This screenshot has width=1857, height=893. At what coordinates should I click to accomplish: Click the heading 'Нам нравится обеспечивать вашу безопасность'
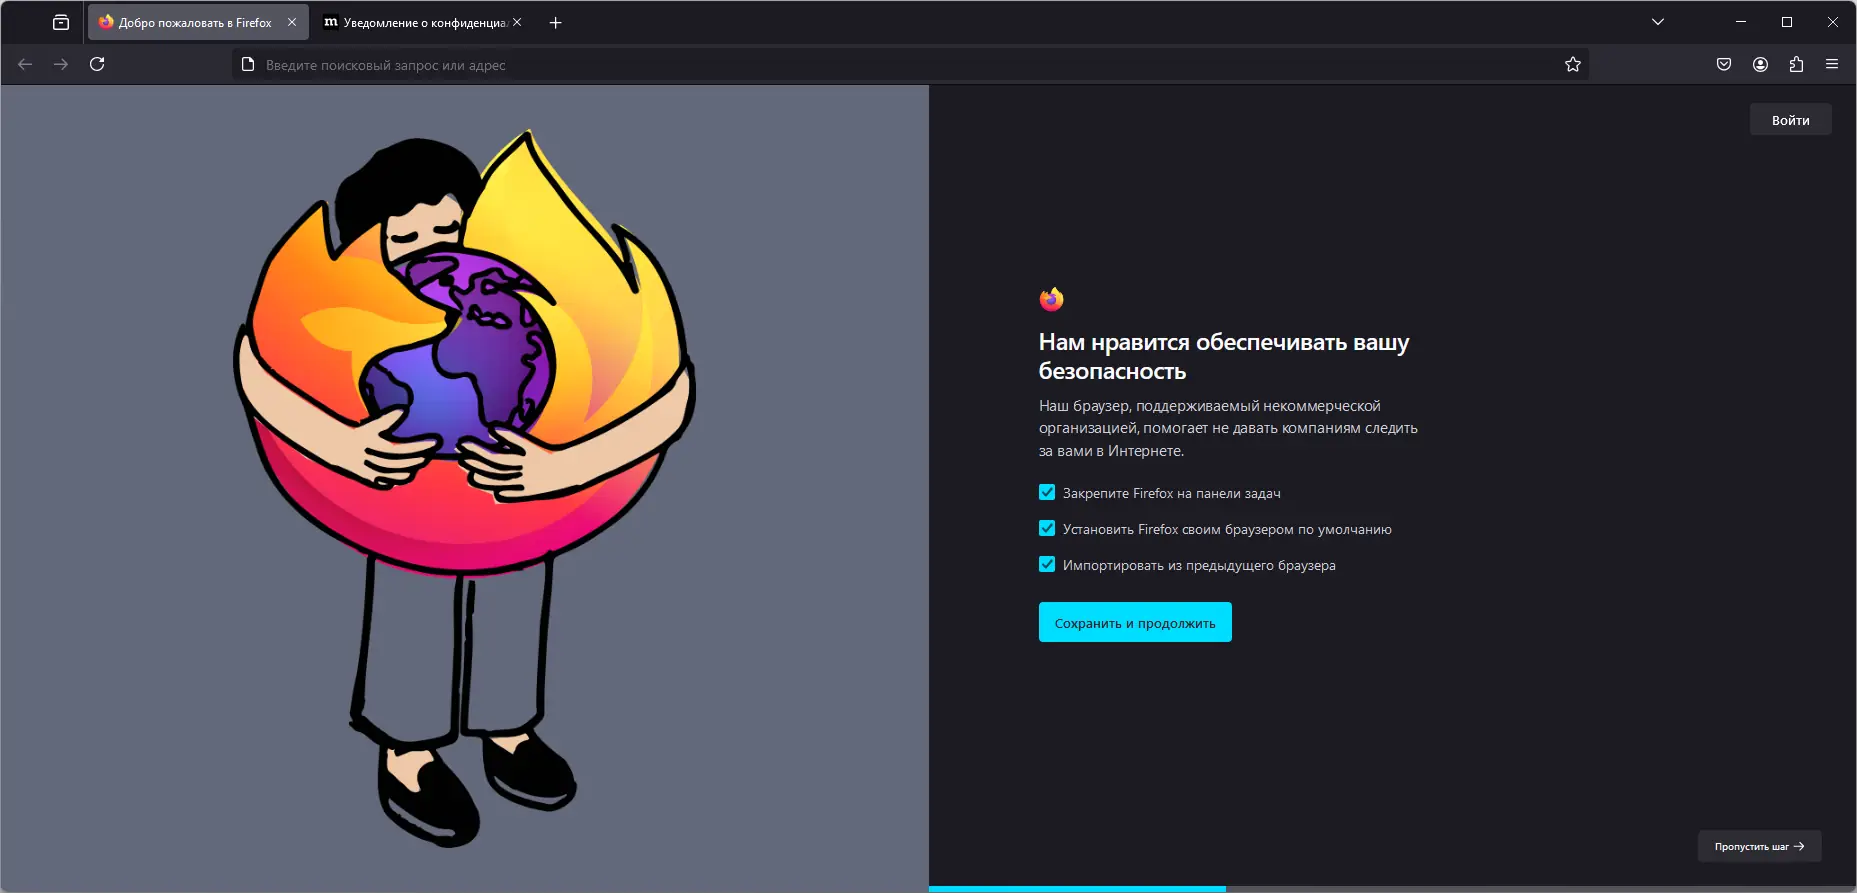click(1224, 356)
